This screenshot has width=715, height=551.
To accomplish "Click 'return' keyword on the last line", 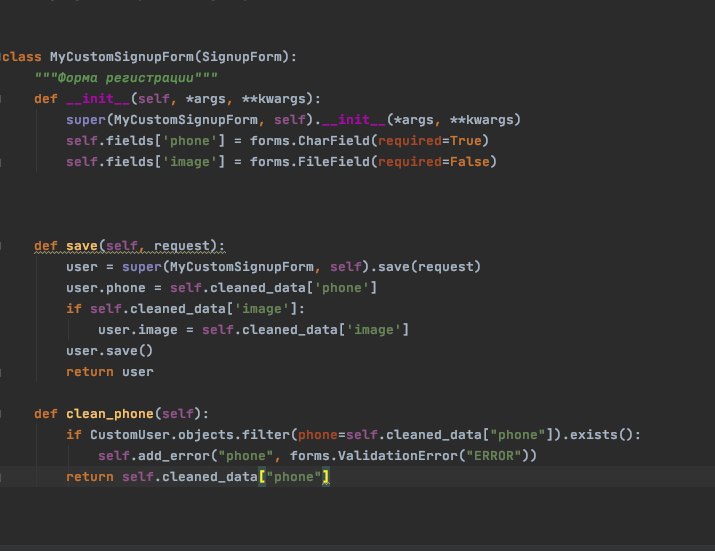I will 90,477.
